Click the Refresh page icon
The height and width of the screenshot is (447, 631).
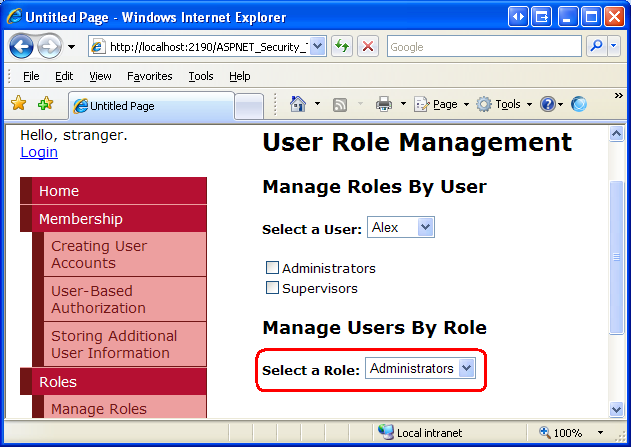(x=342, y=47)
